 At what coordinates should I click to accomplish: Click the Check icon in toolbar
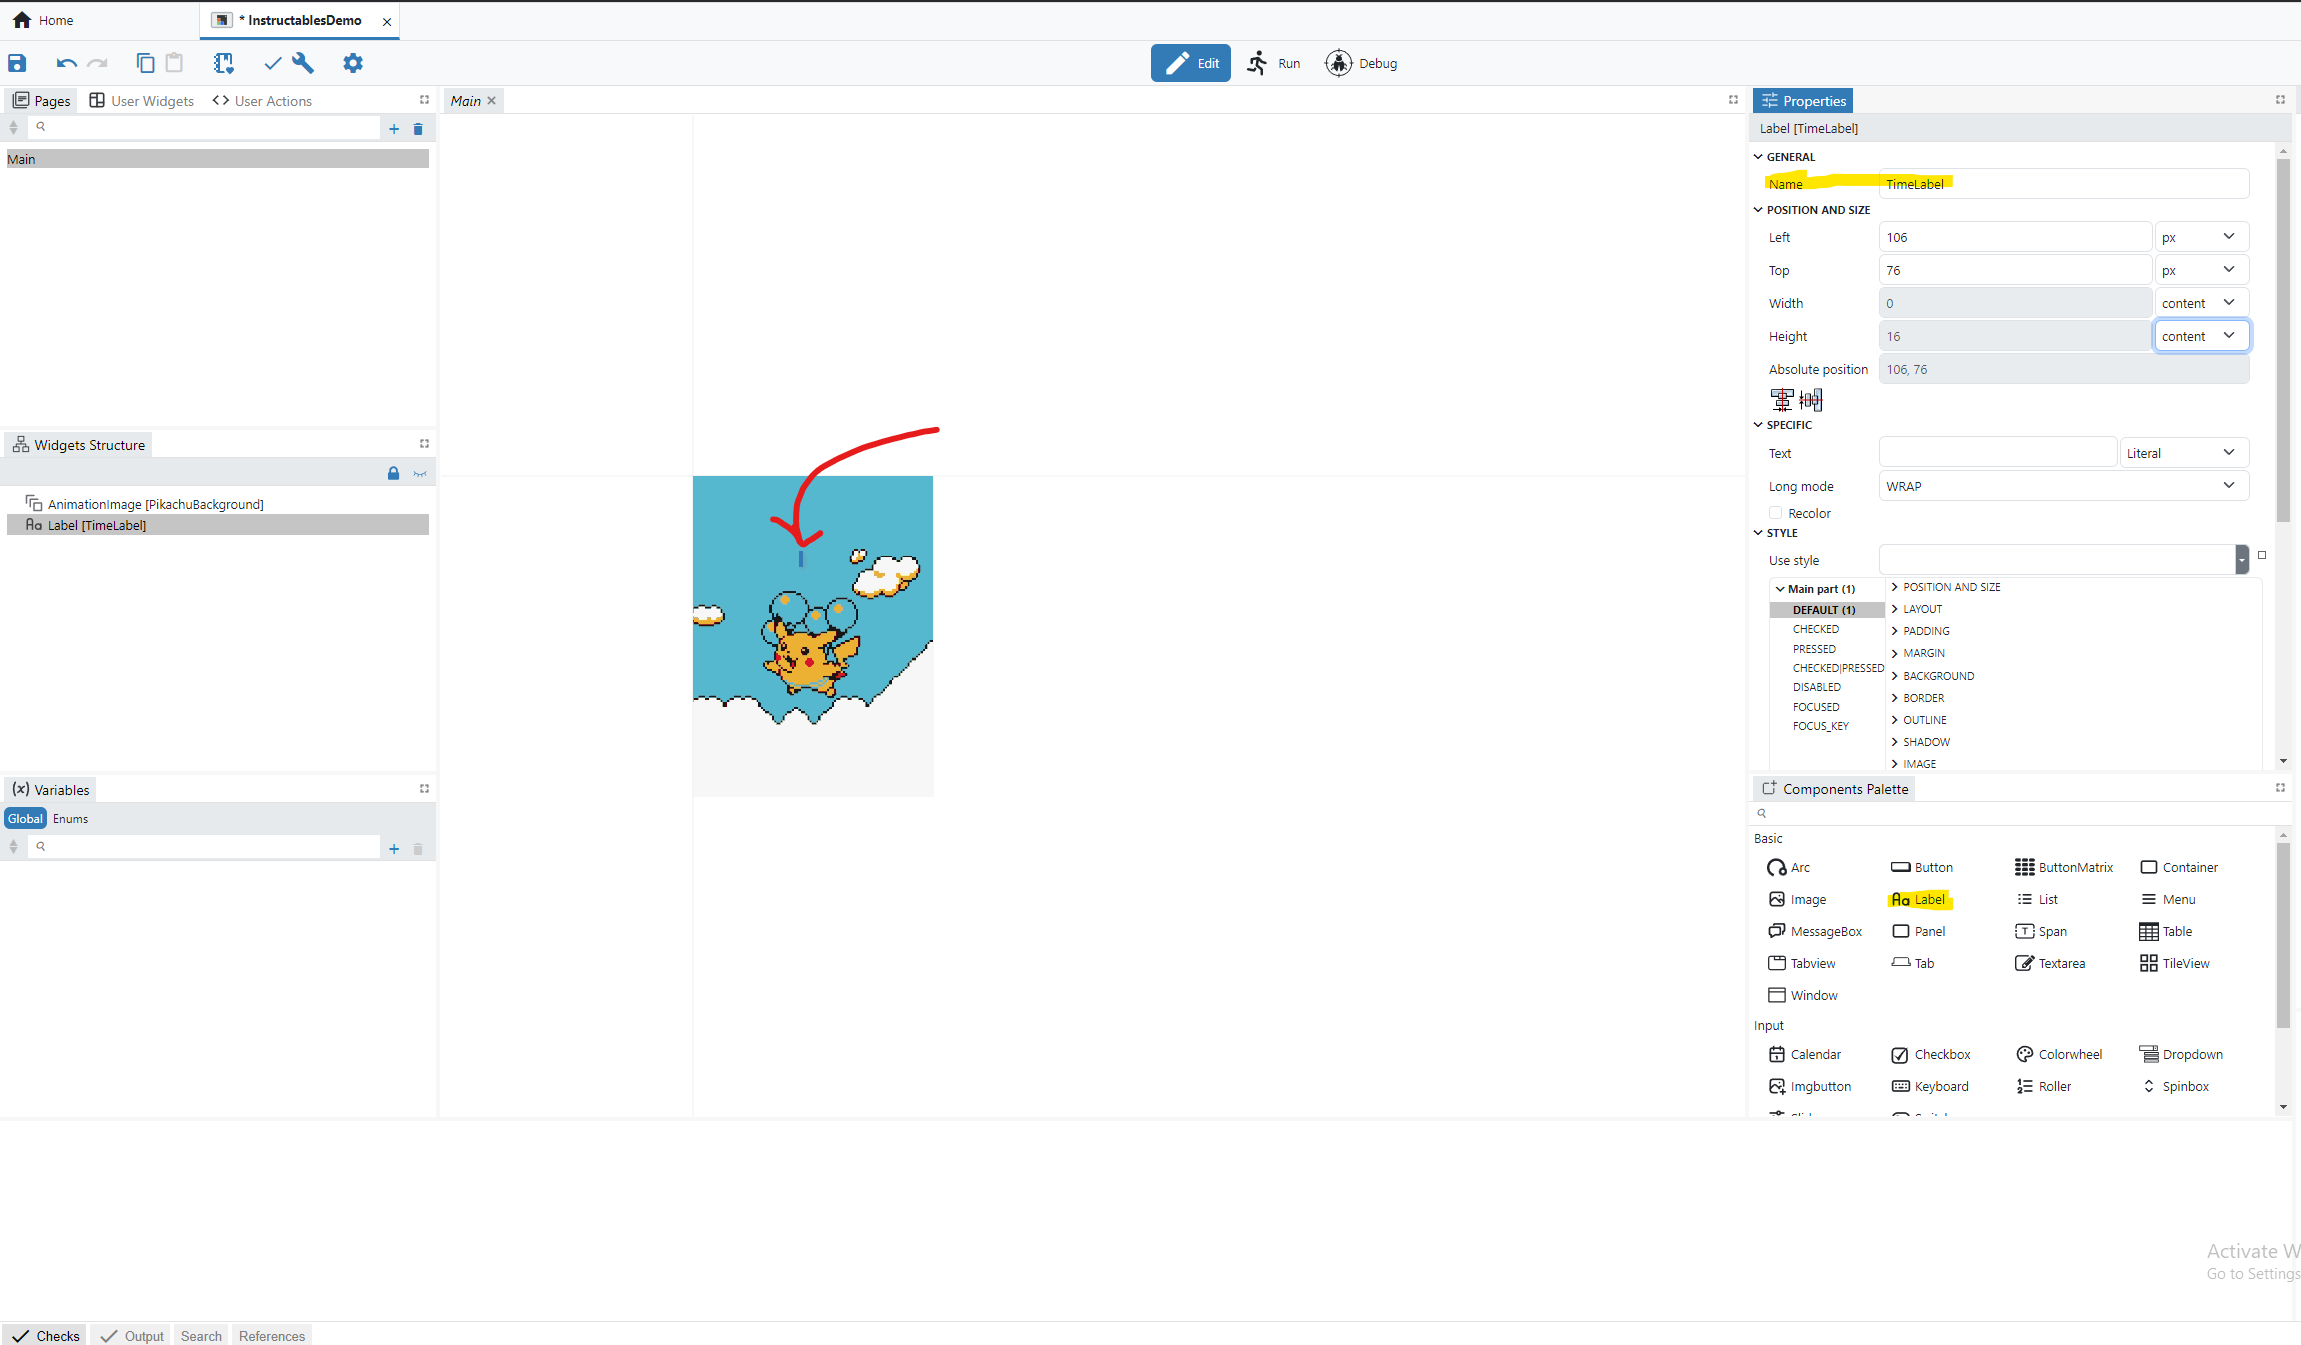click(272, 63)
